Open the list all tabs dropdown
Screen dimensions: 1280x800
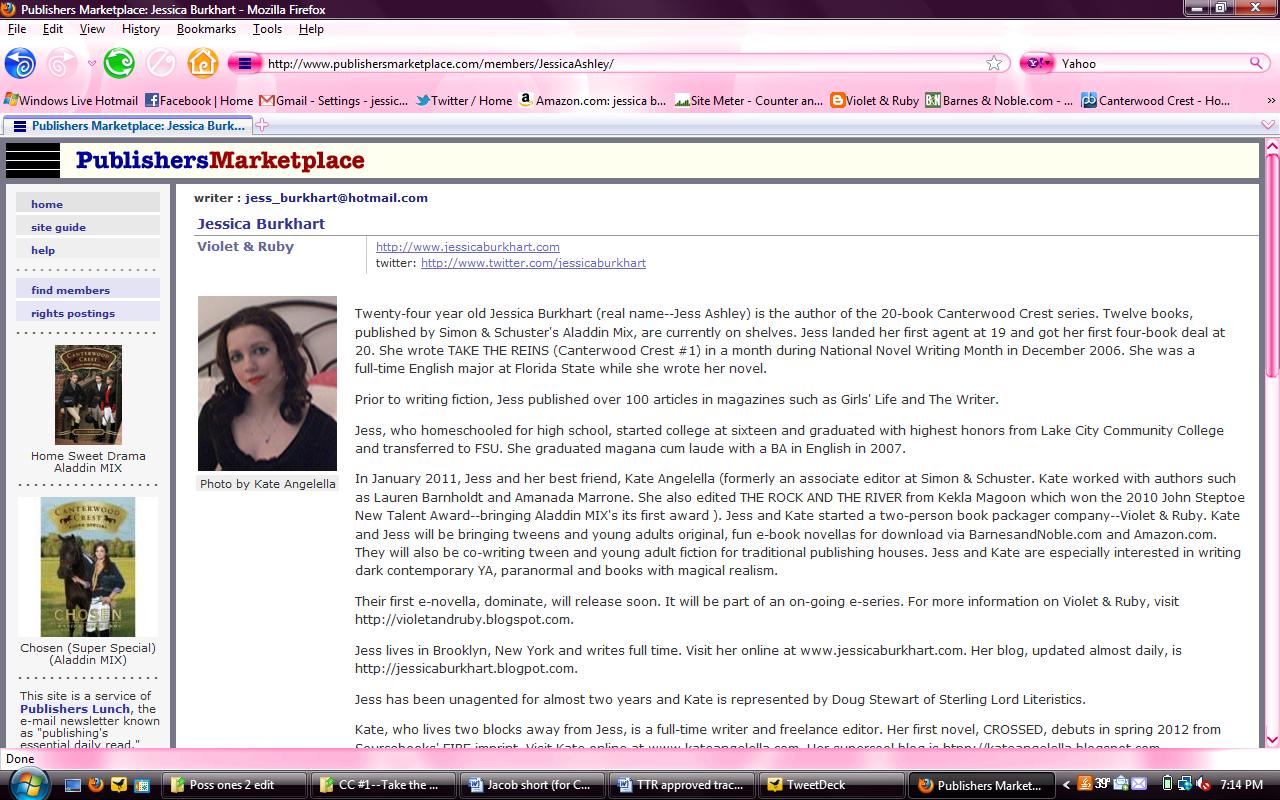pyautogui.click(x=1268, y=125)
